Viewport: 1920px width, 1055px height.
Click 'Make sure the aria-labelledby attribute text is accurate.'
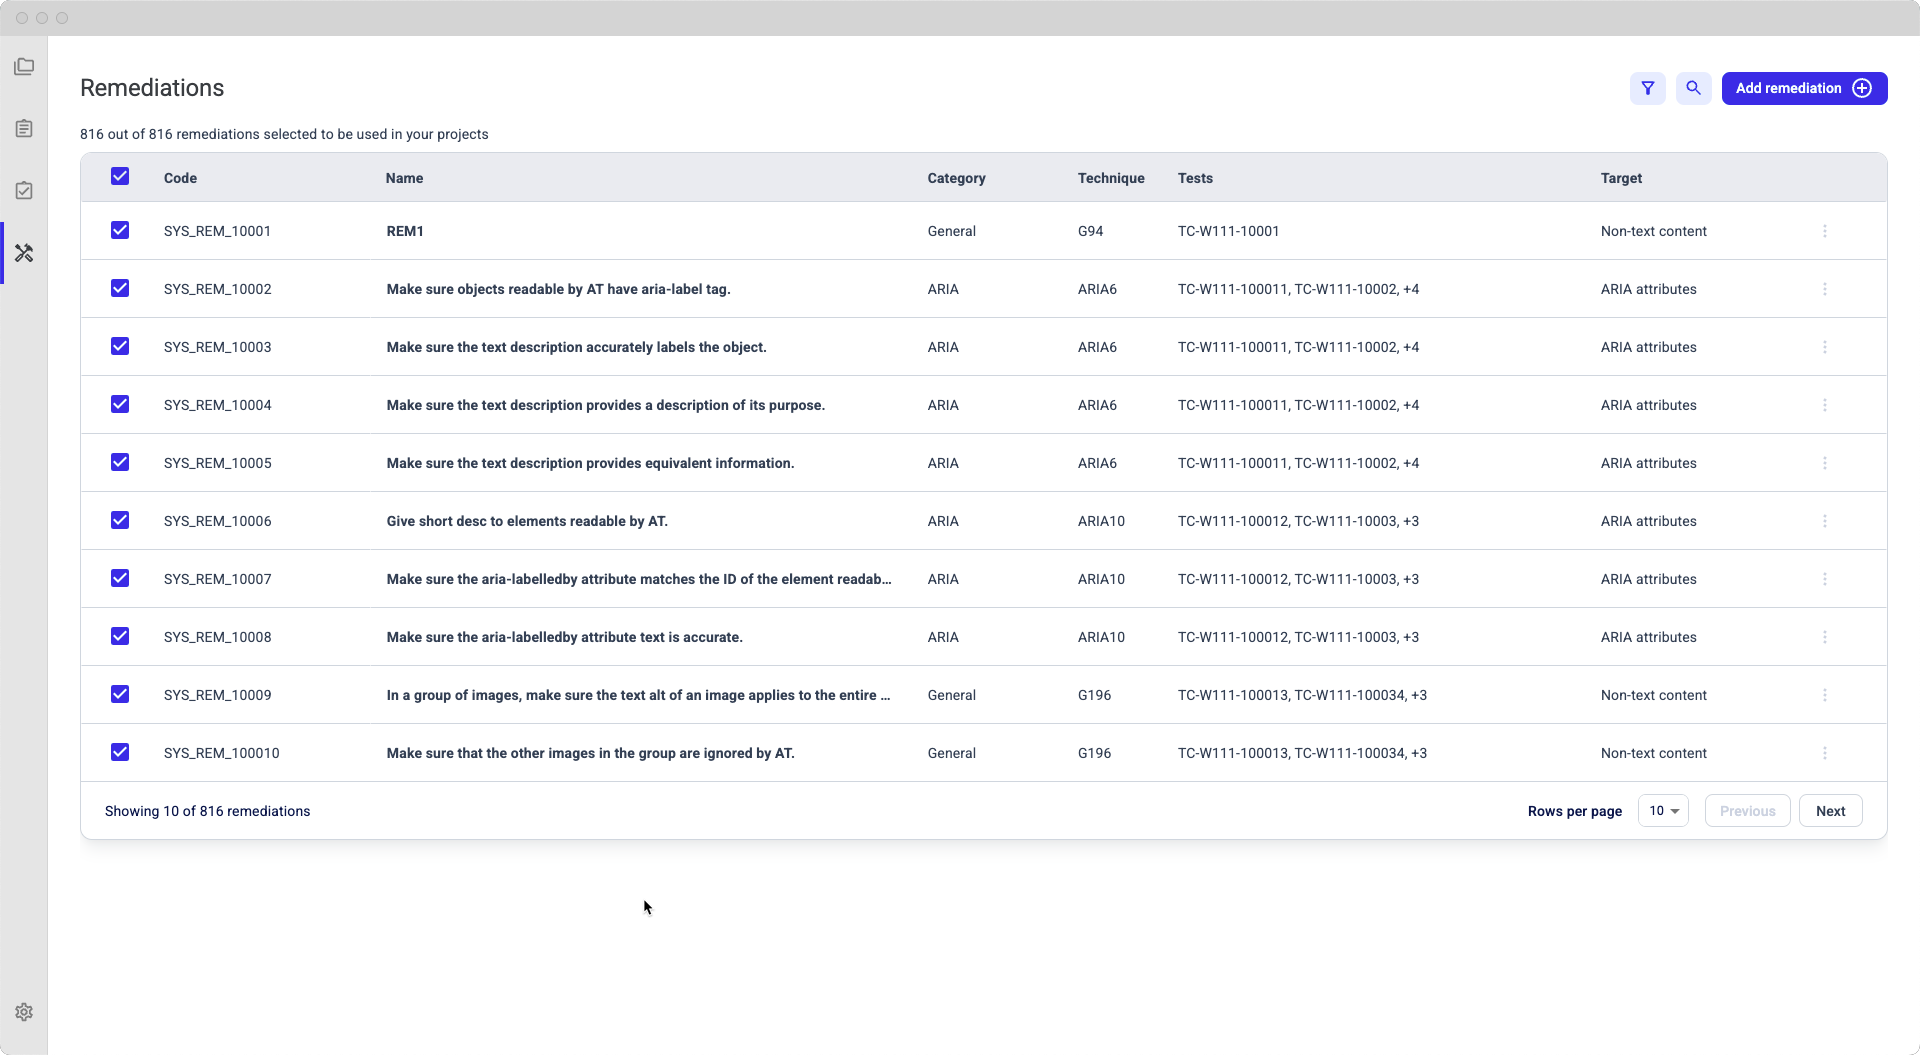(x=565, y=637)
